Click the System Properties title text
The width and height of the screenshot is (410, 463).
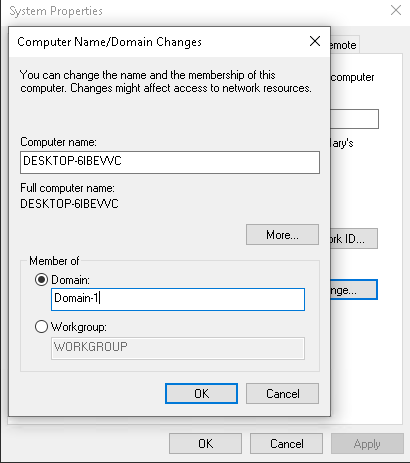[56, 11]
